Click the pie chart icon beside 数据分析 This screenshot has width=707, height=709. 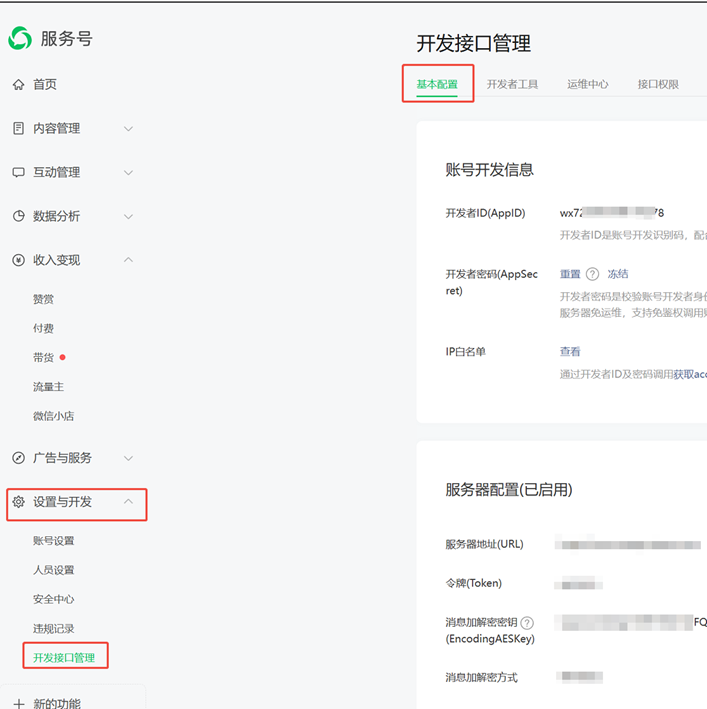point(19,216)
